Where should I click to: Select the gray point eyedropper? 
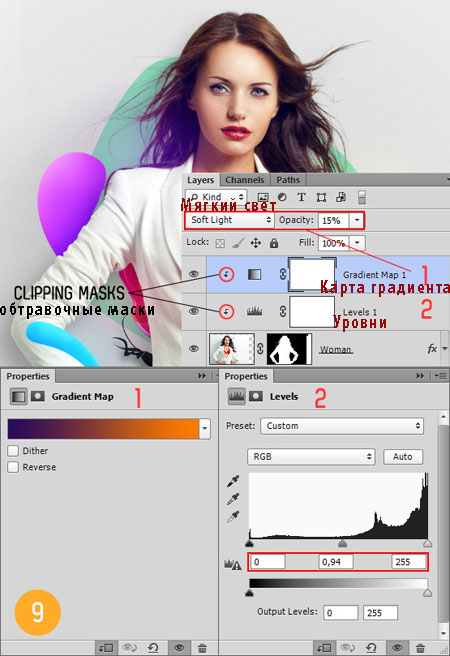pos(233,499)
